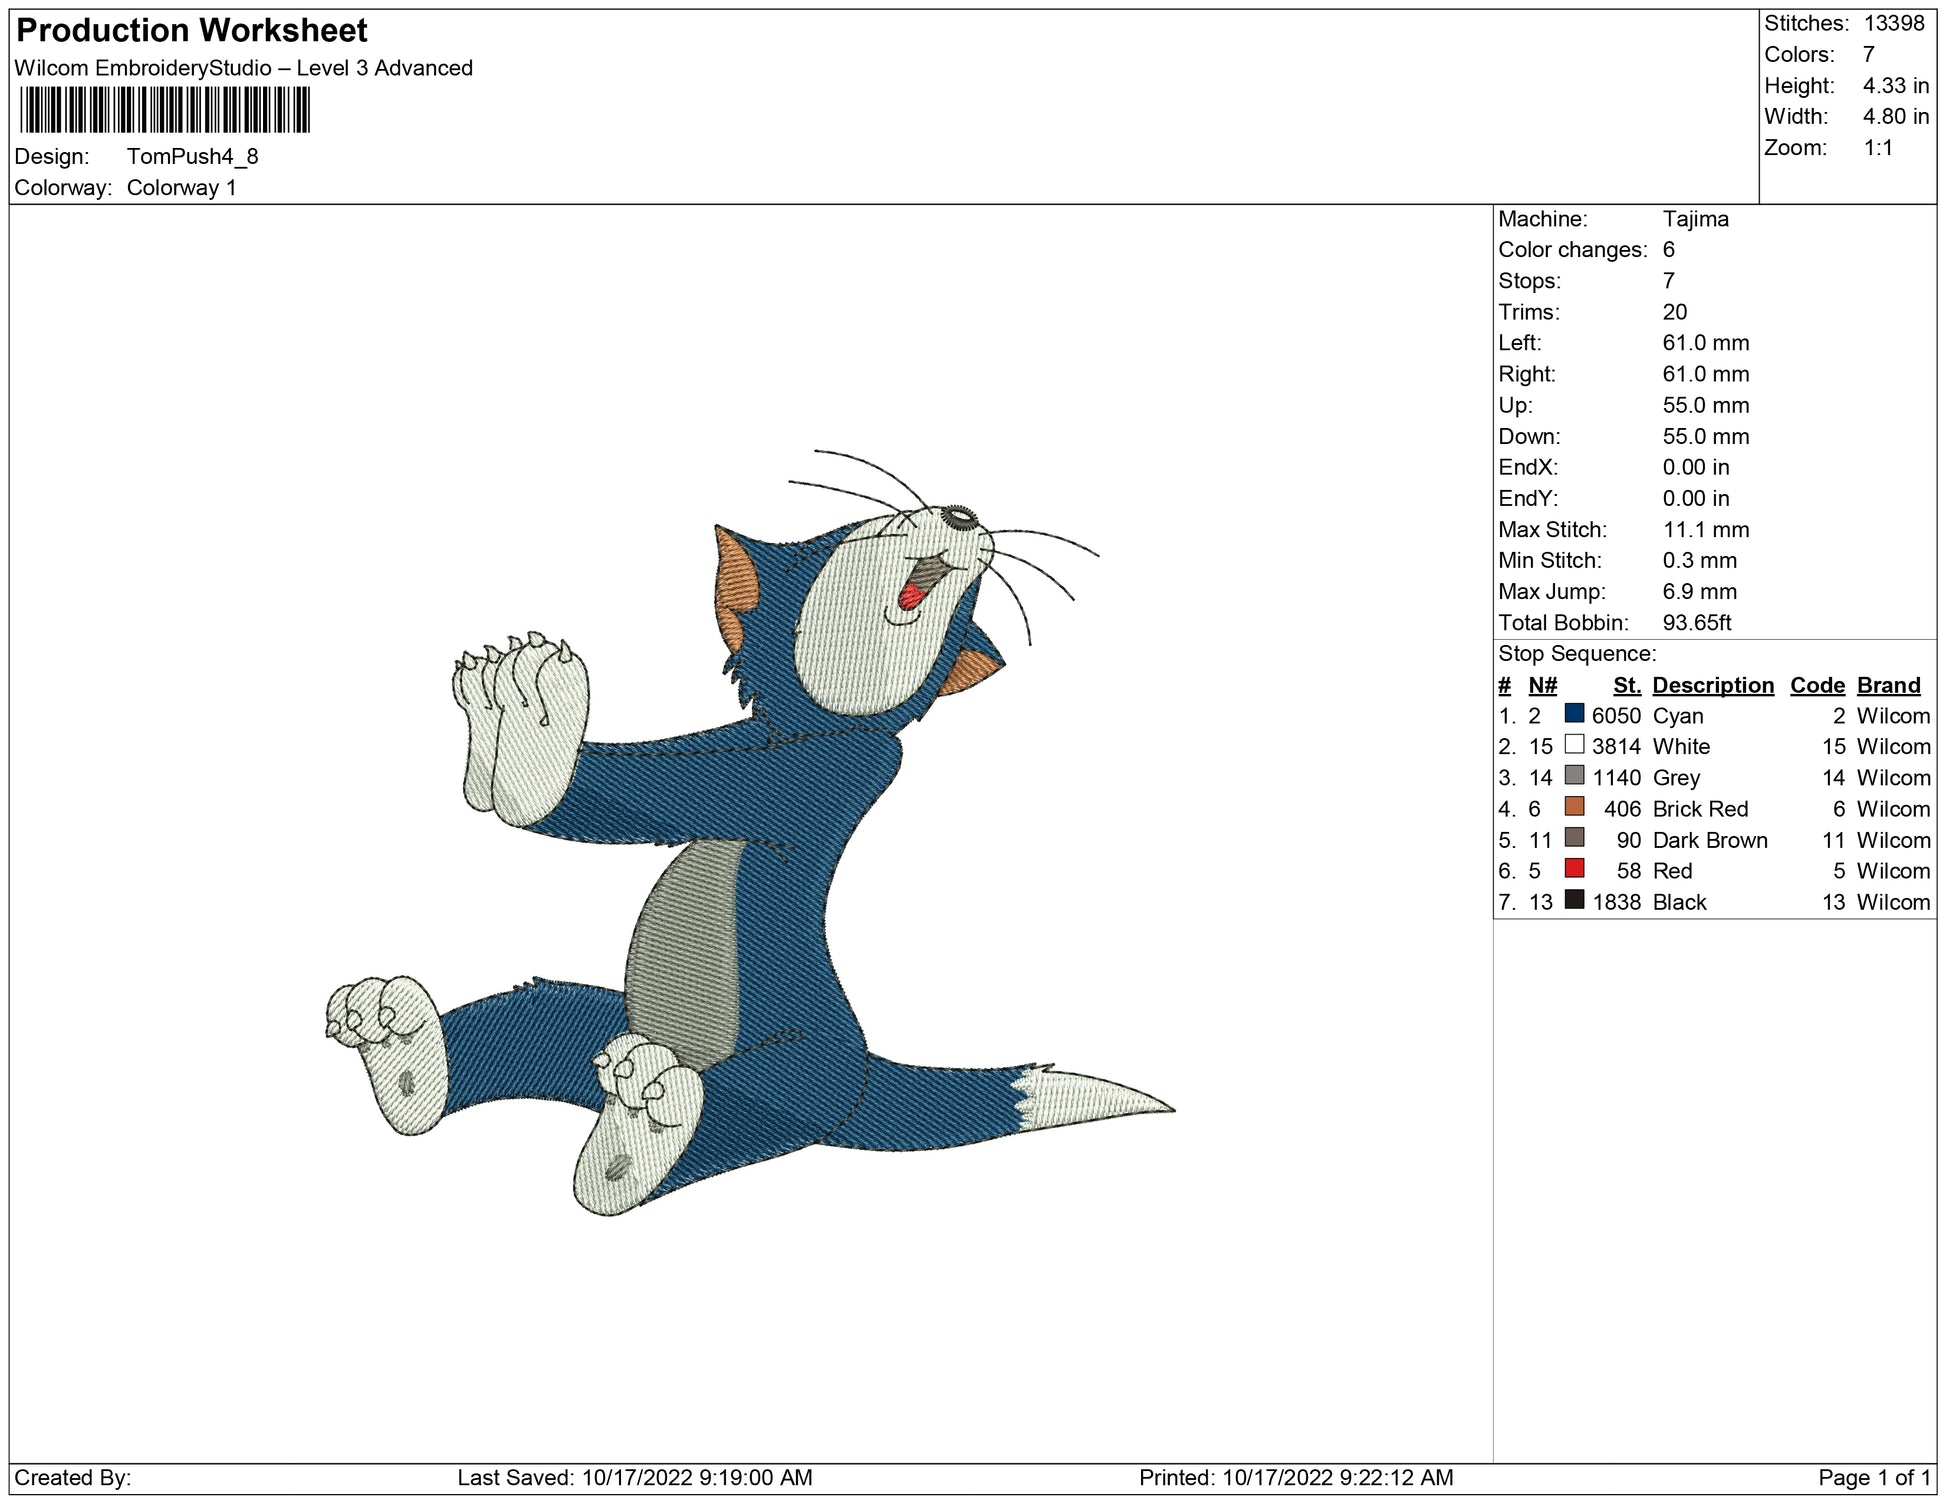This screenshot has height=1497, width=1946.
Task: Select the Dark Brown swatch
Action: point(1574,838)
